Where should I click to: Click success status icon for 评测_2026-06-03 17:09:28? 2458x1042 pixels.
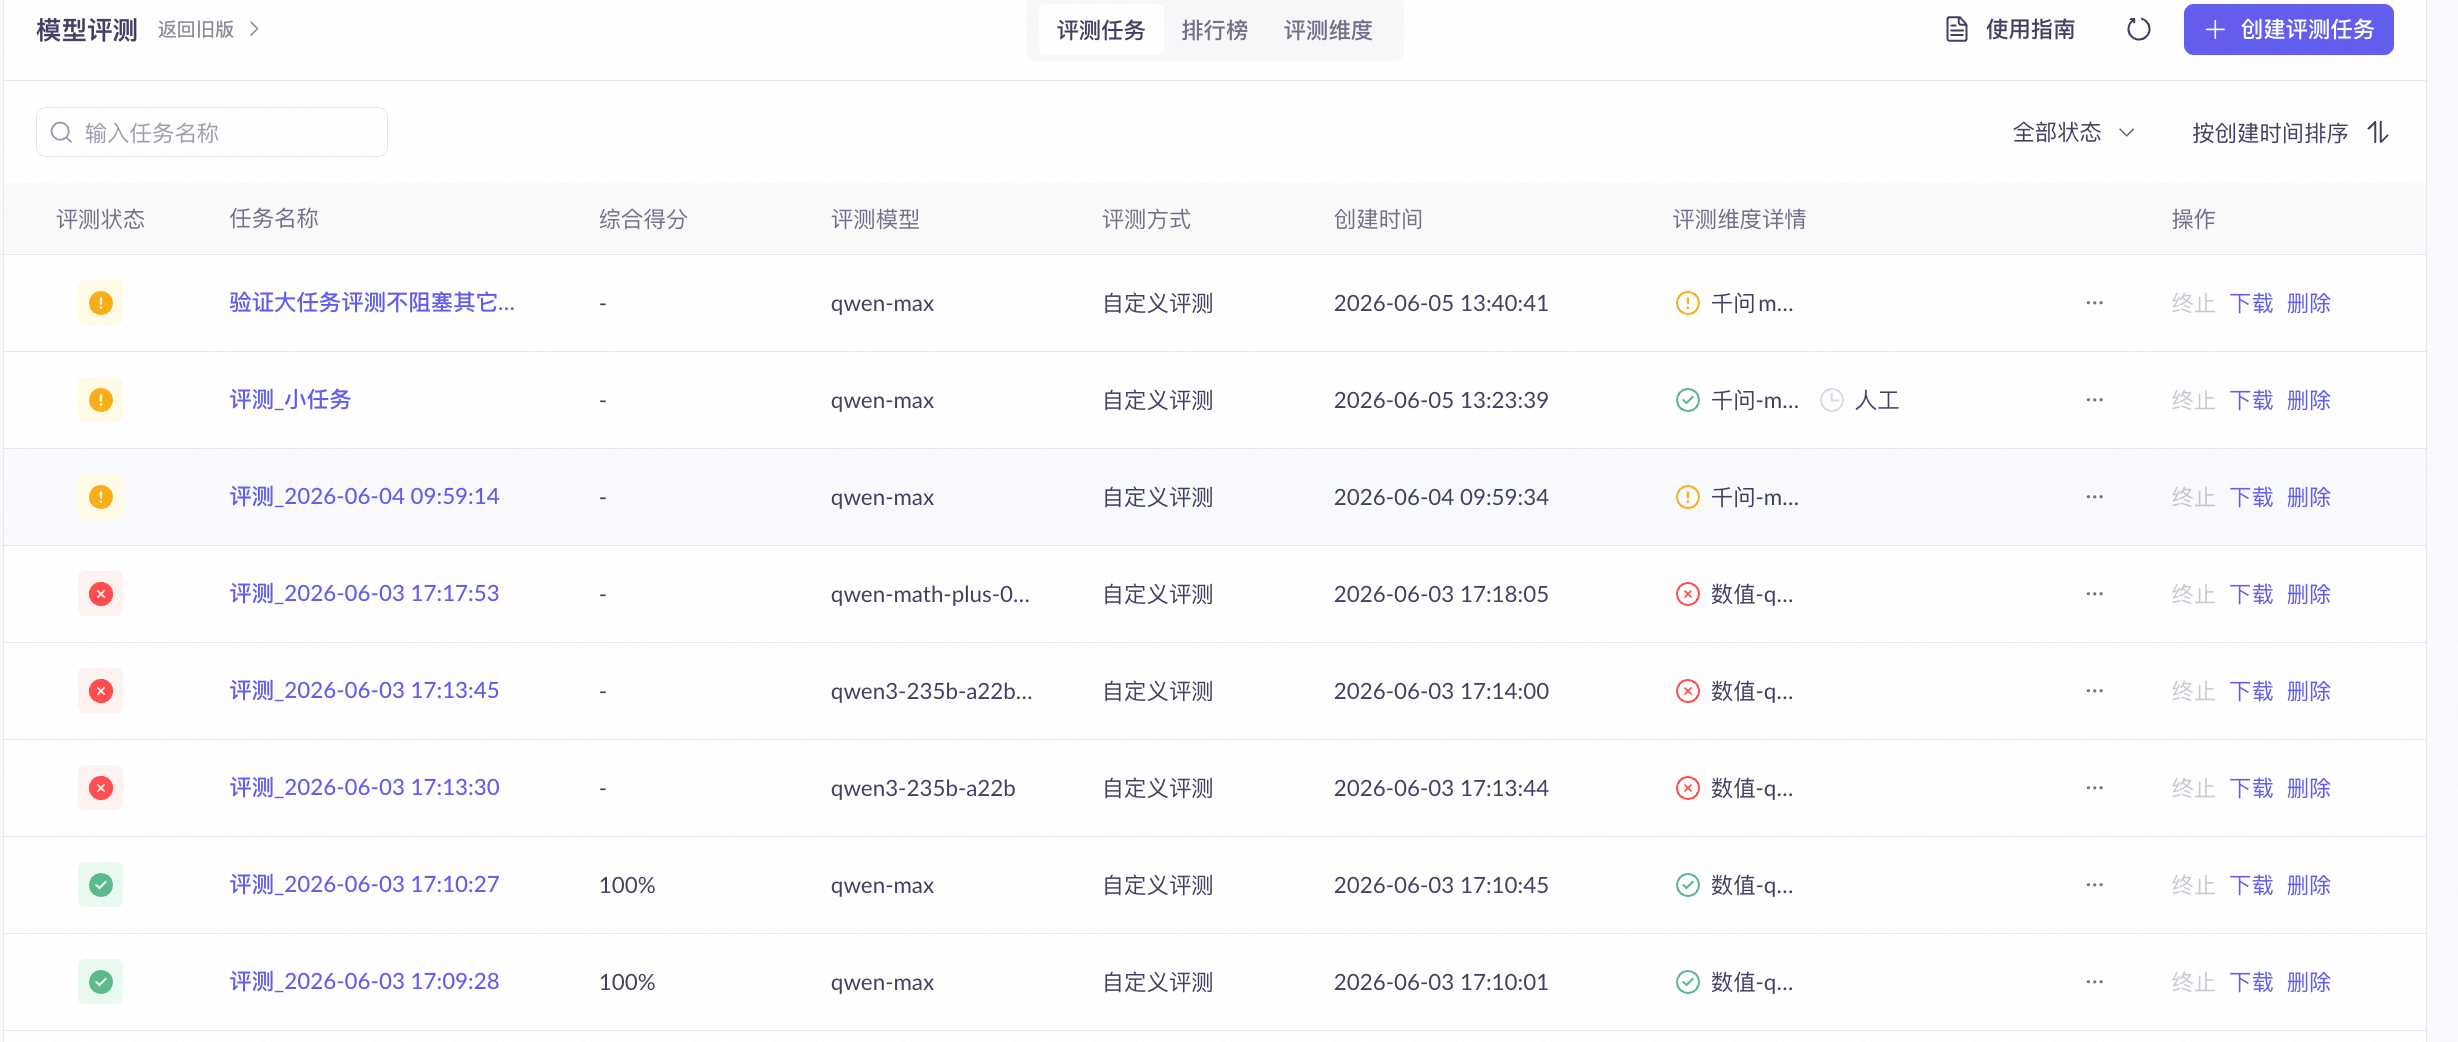(101, 982)
